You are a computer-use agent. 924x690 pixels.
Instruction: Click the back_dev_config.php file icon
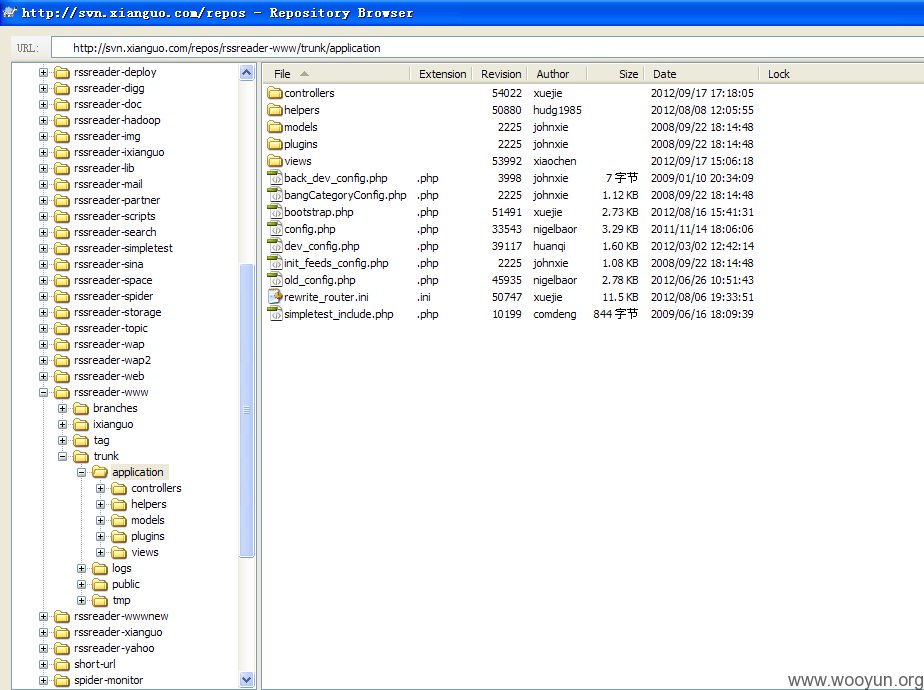(275, 178)
